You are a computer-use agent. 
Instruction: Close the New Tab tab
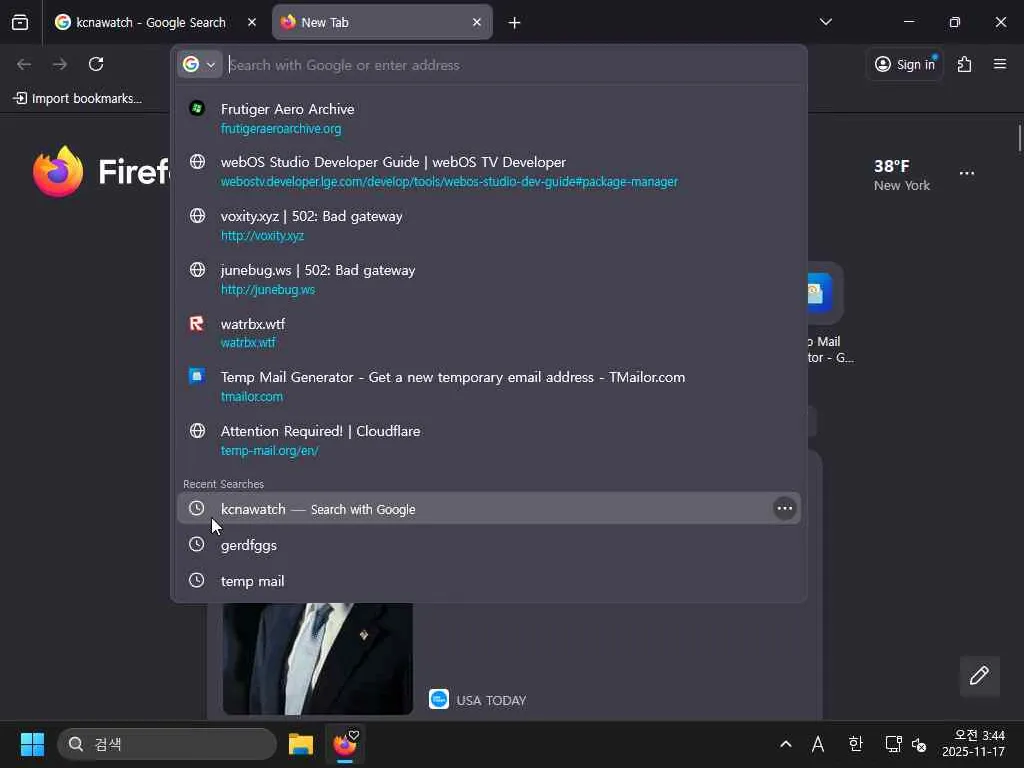point(477,22)
